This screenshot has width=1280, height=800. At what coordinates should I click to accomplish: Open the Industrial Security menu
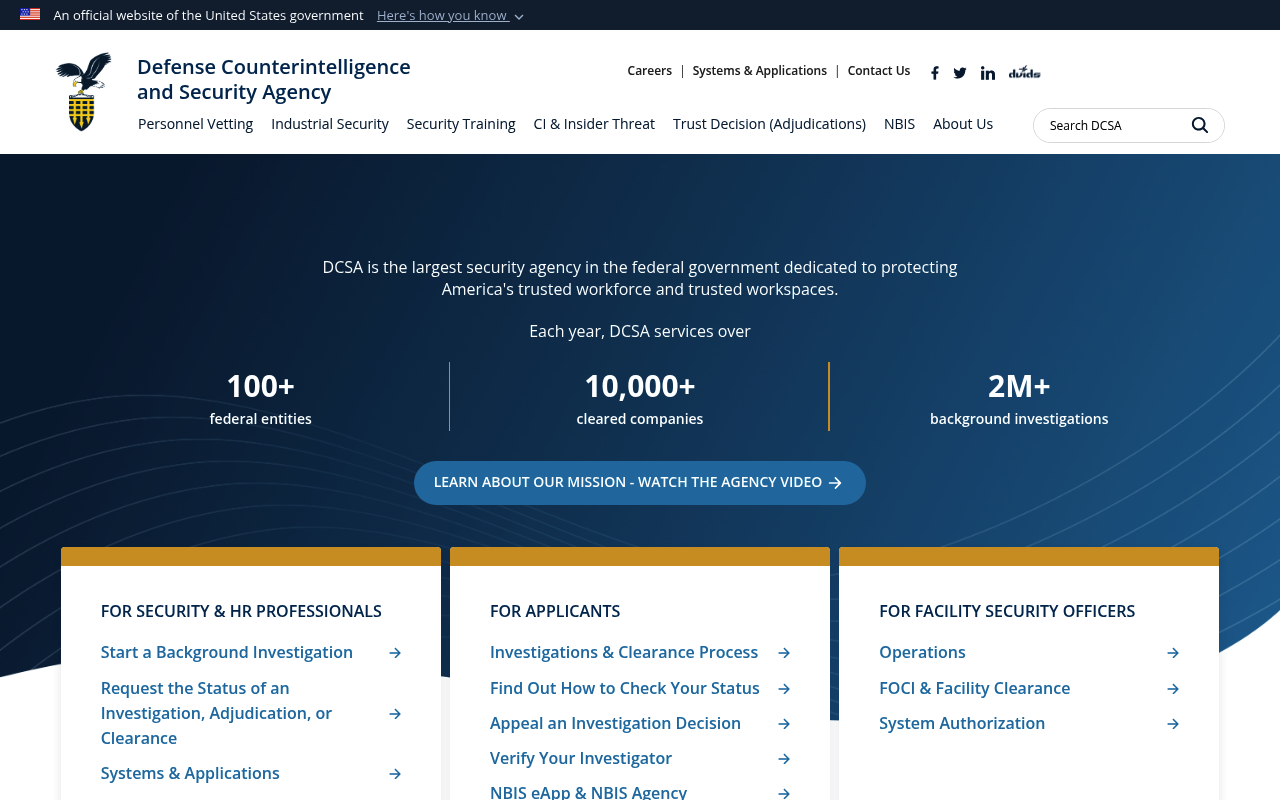330,124
